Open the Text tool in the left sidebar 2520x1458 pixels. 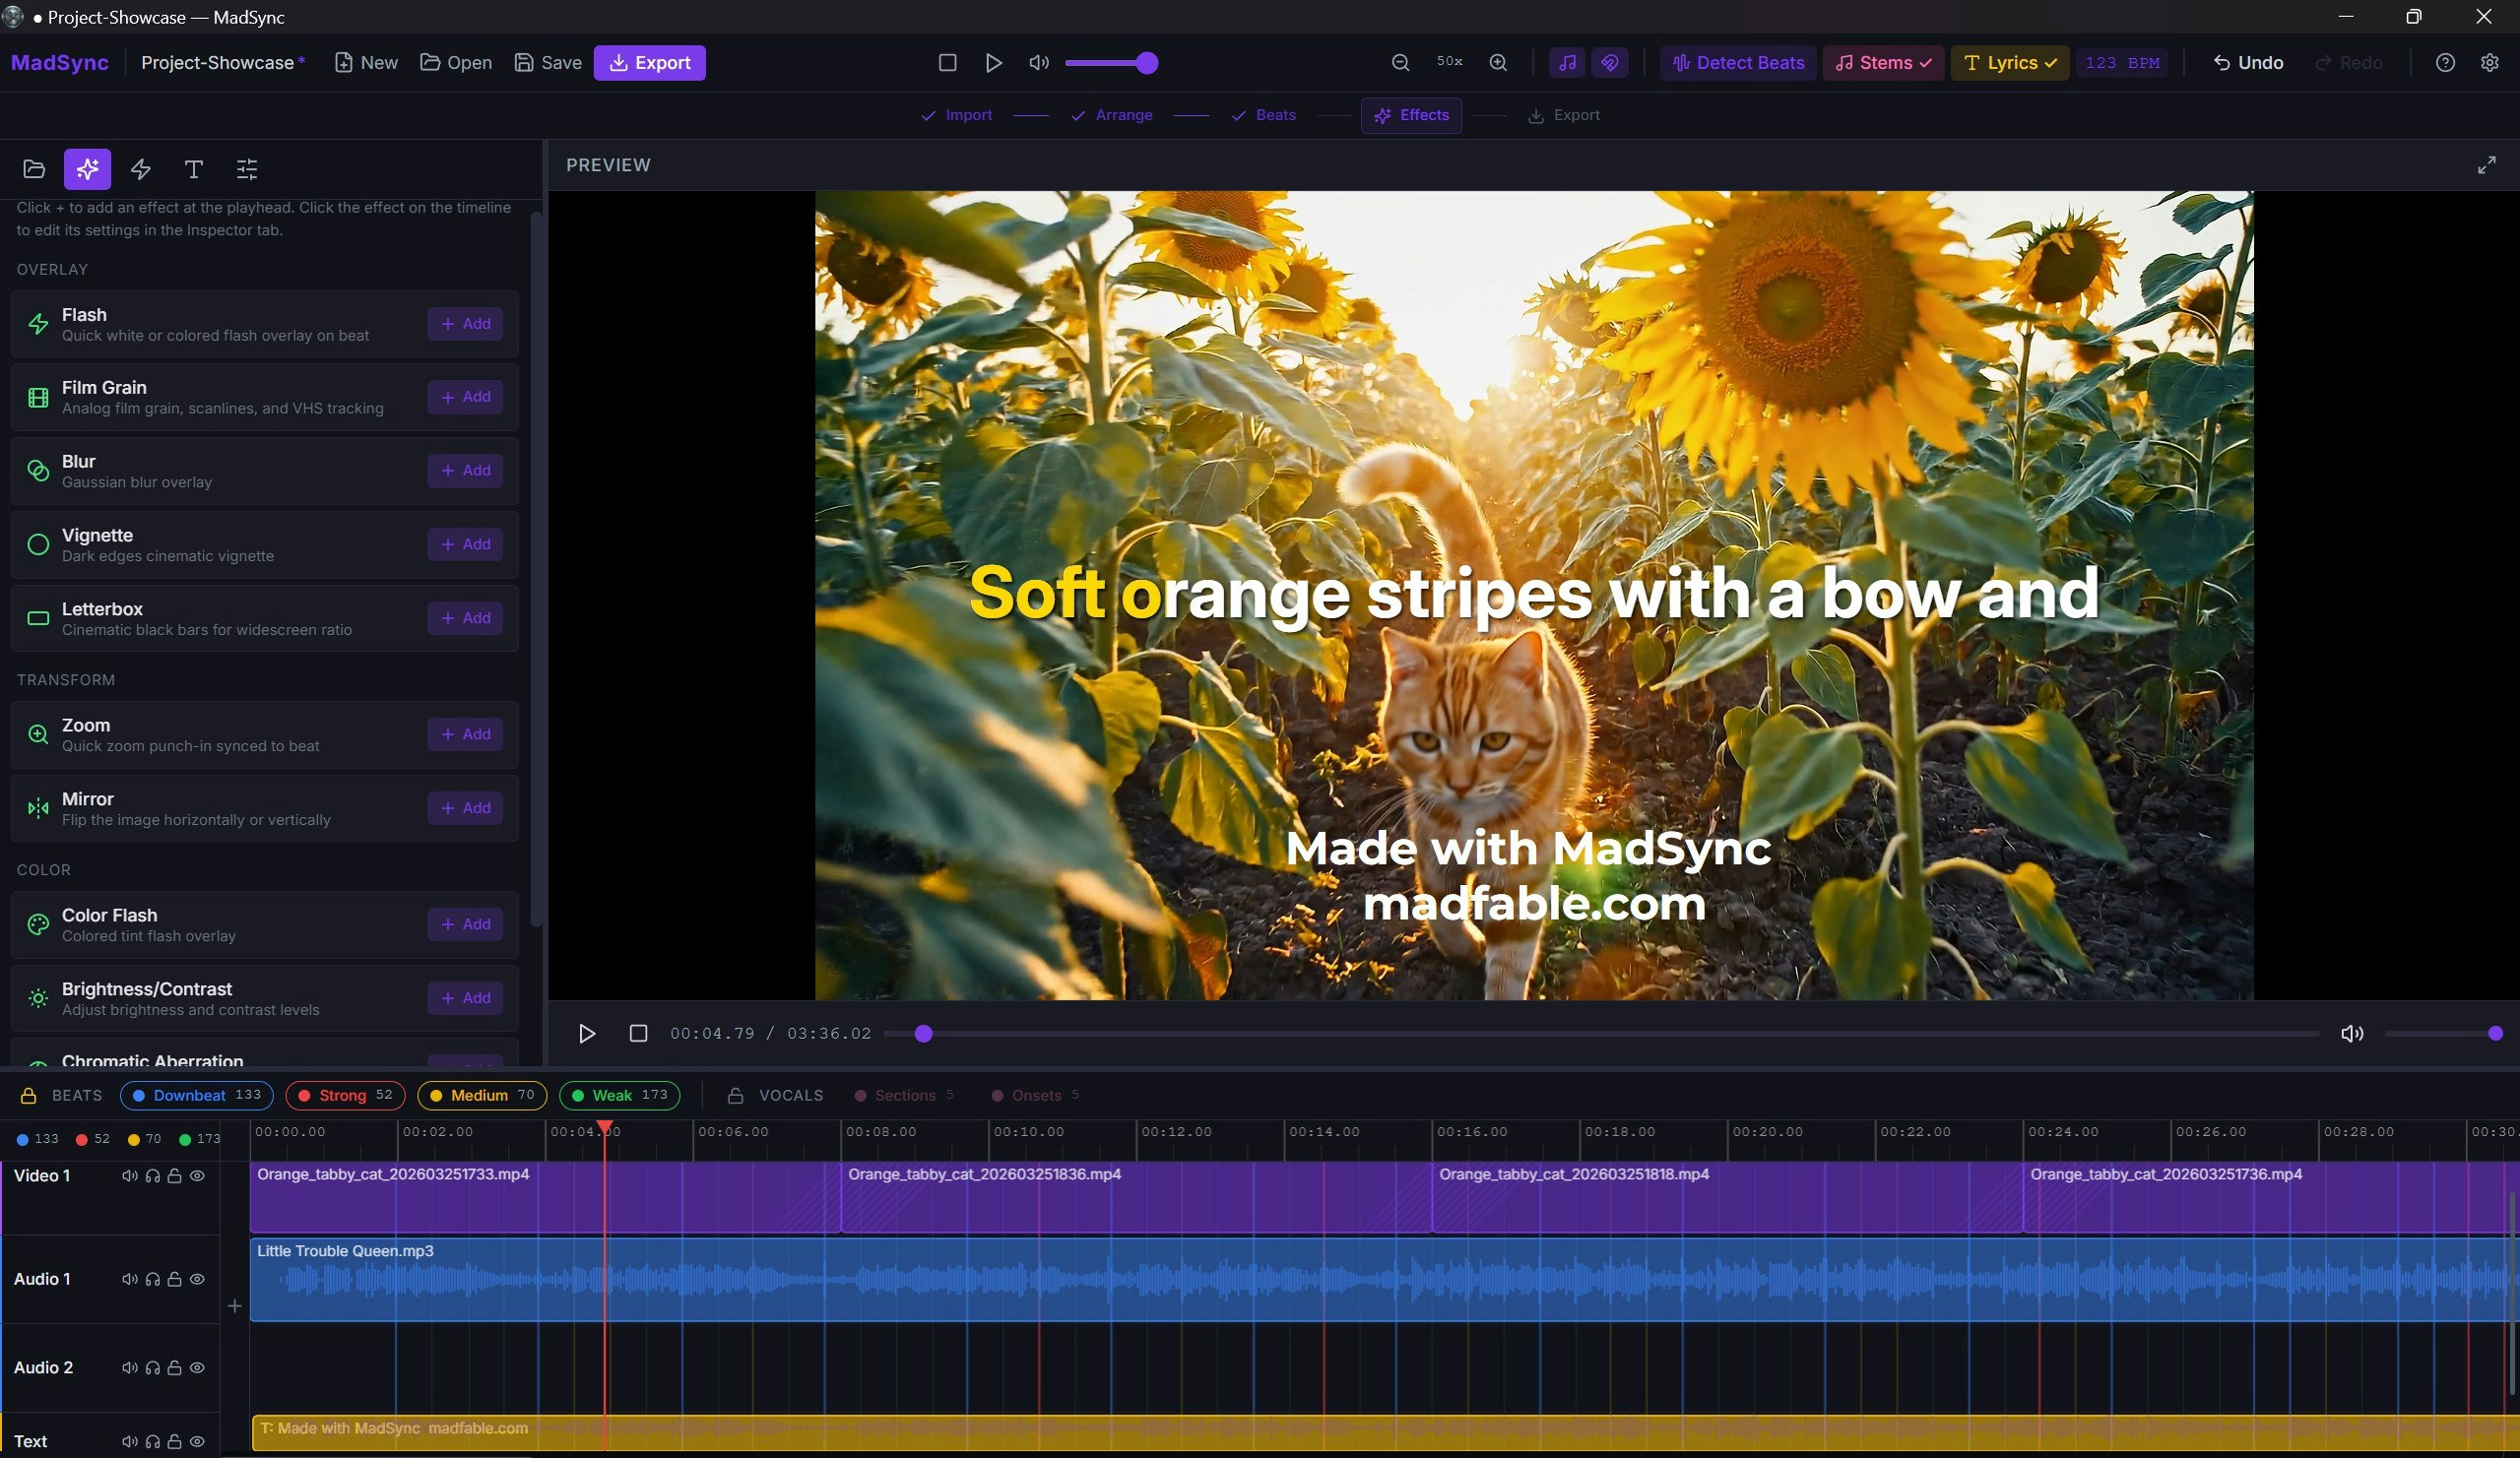pos(193,170)
